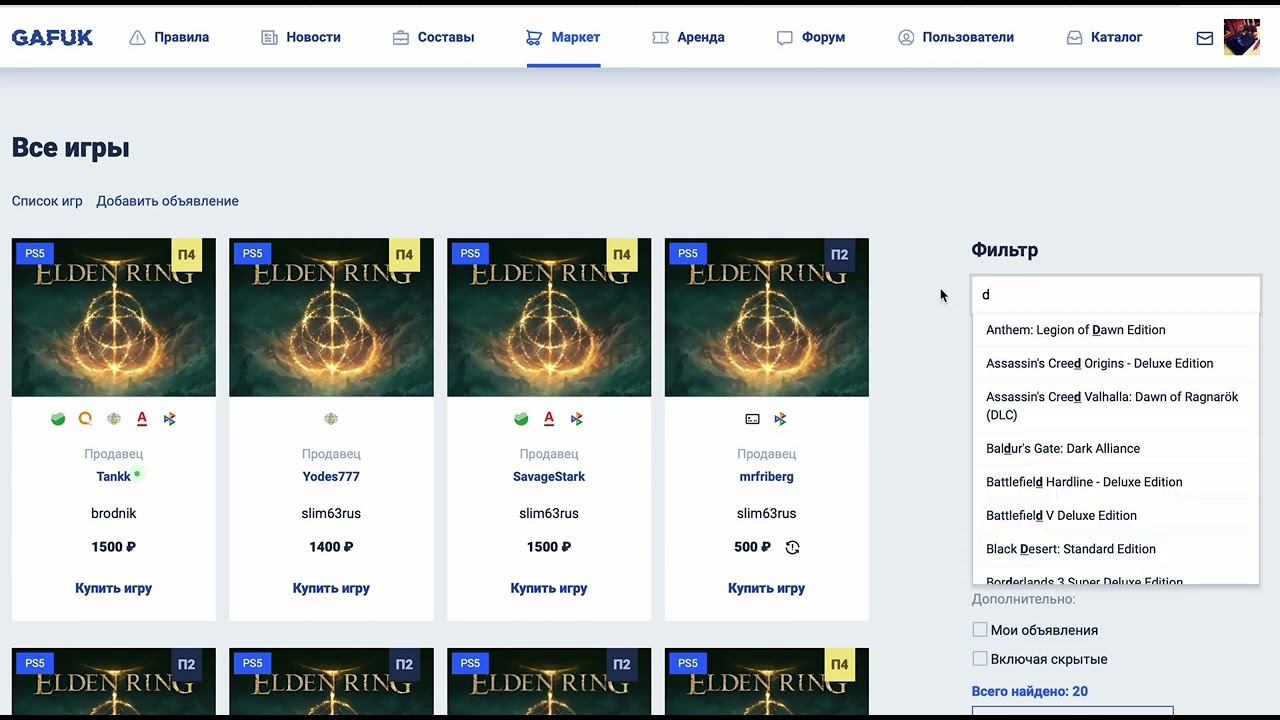
Task: Click Tankk's green online status dot
Action: [137, 473]
